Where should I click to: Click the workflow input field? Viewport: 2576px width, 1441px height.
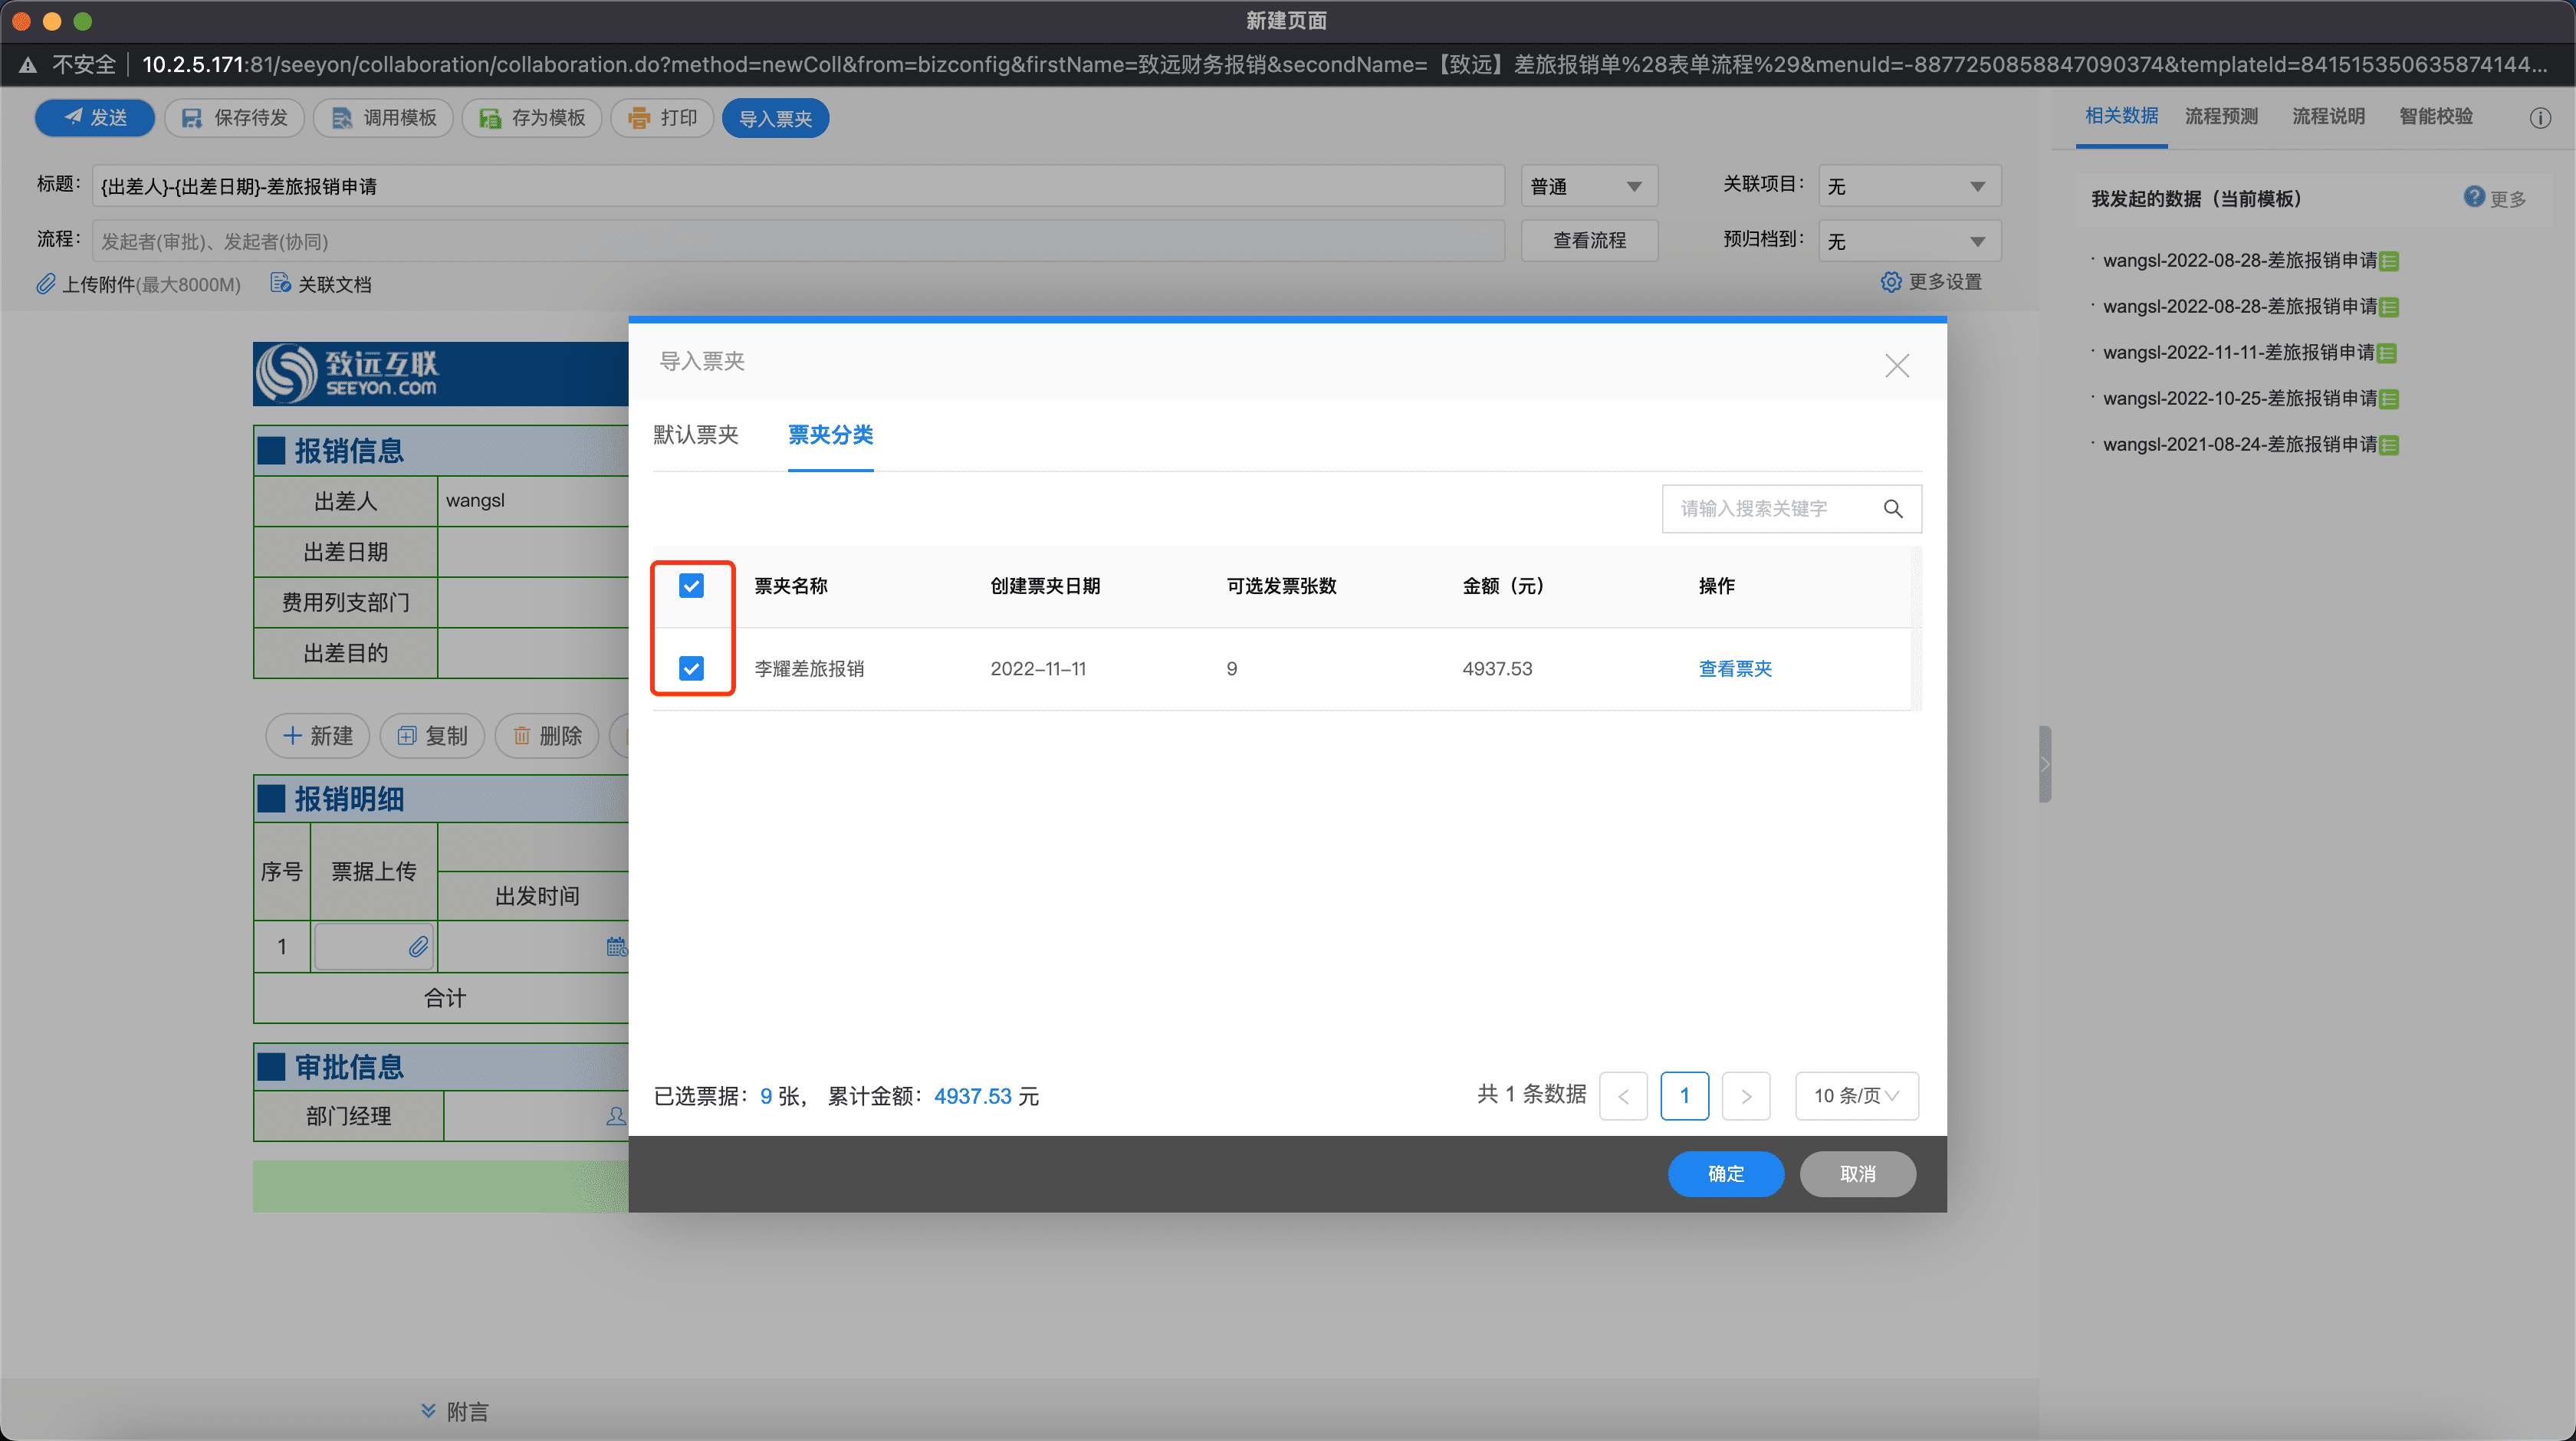click(798, 241)
